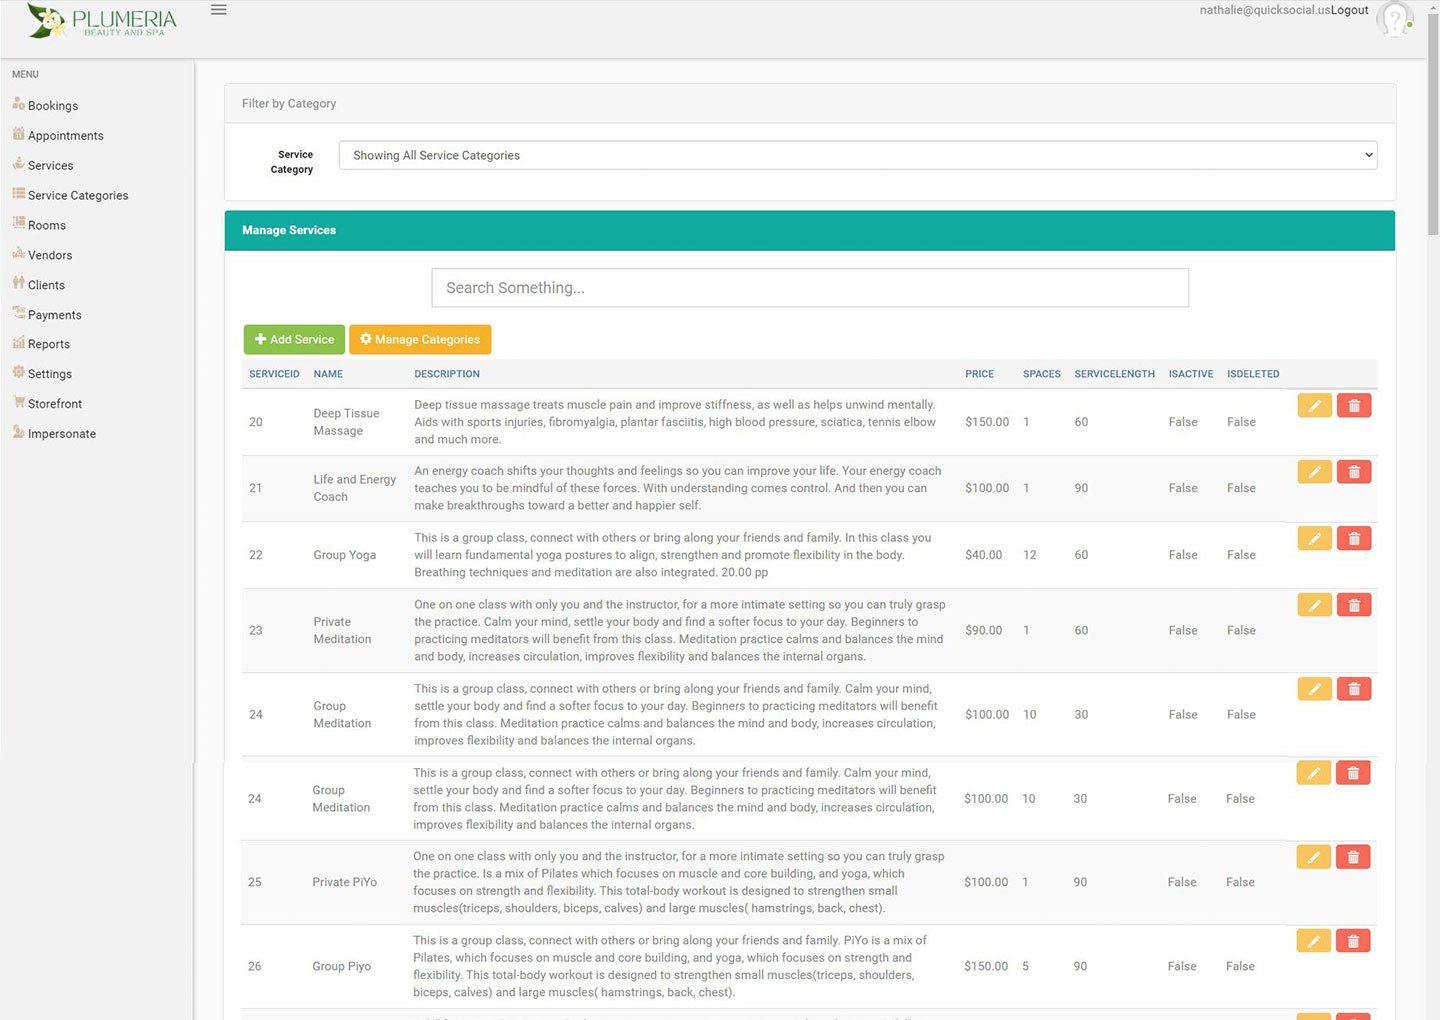This screenshot has height=1020, width=1440.
Task: Click the edit pencil for Deep Tissue Massage
Action: 1314,405
